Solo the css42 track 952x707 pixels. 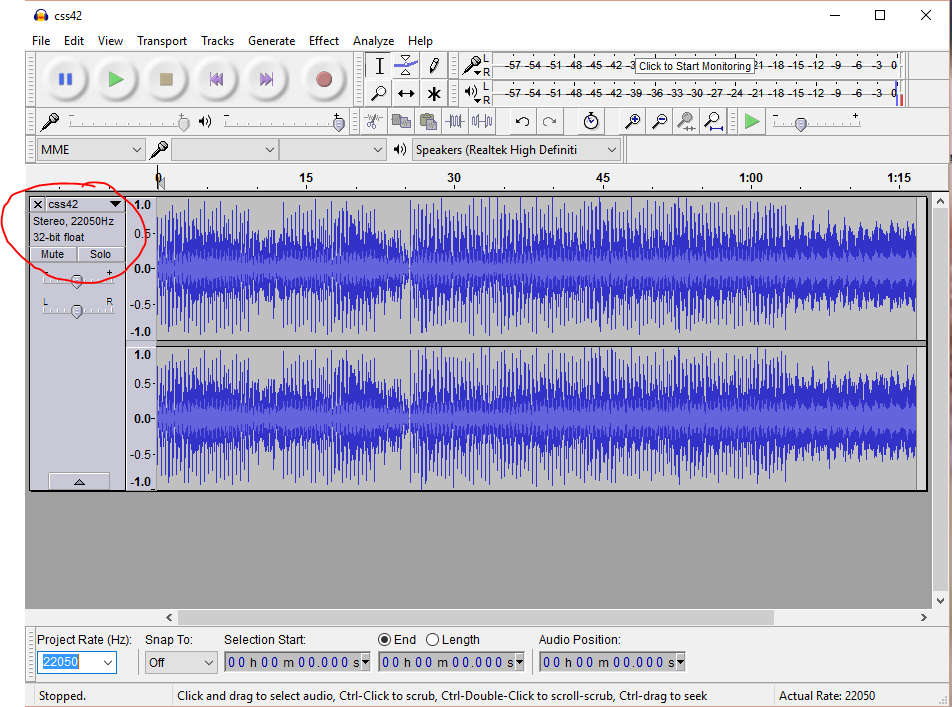click(100, 254)
